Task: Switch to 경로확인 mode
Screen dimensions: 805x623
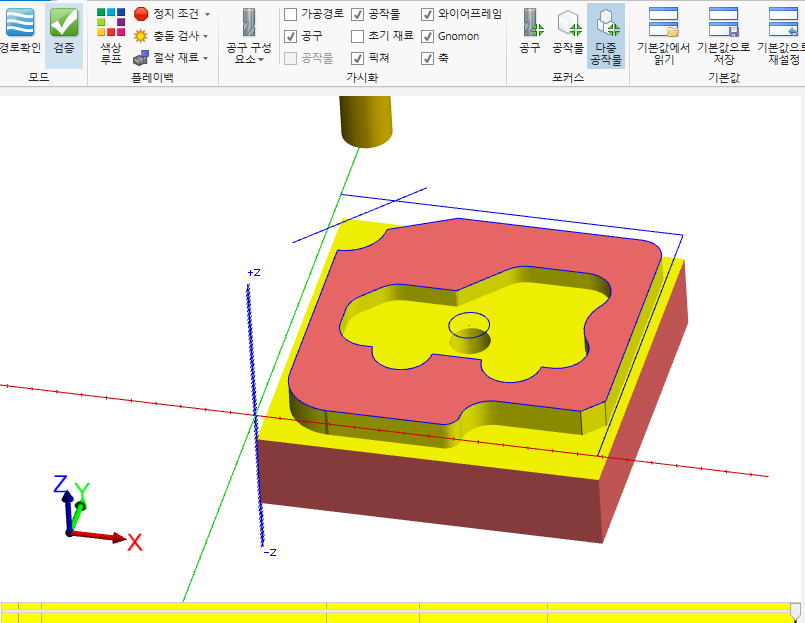Action: click(20, 31)
